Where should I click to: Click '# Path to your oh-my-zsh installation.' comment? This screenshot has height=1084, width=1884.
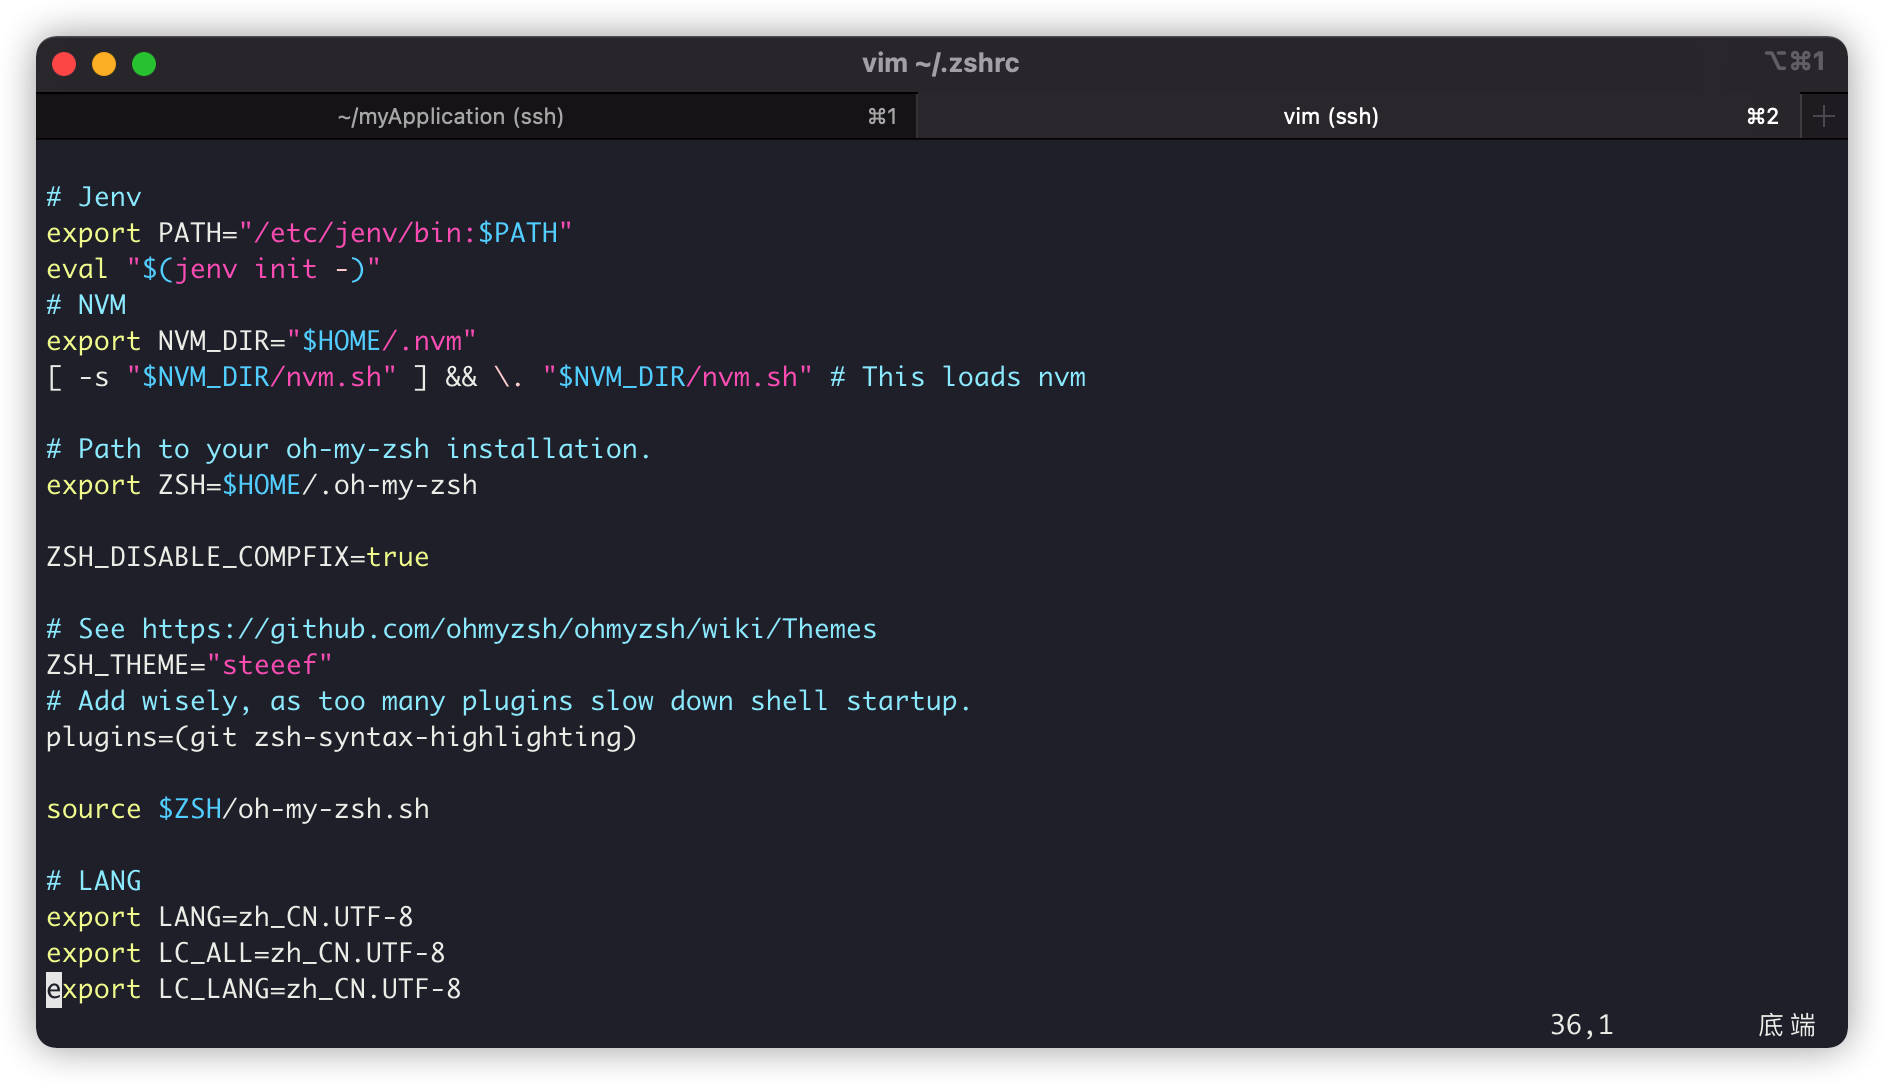coord(349,449)
